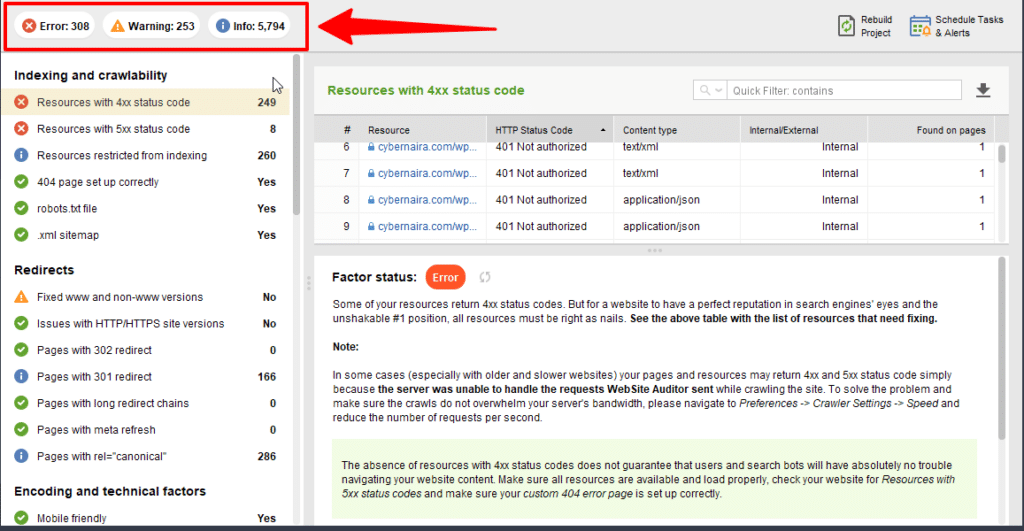The width and height of the screenshot is (1024, 531).
Task: Select Resources with 4xx status code
Action: click(x=113, y=102)
